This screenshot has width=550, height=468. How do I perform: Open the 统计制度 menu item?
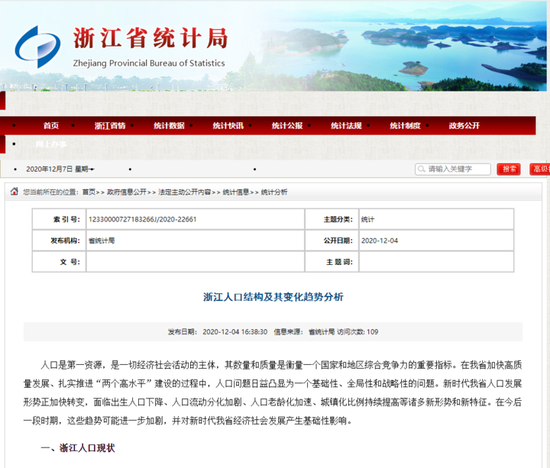click(405, 126)
